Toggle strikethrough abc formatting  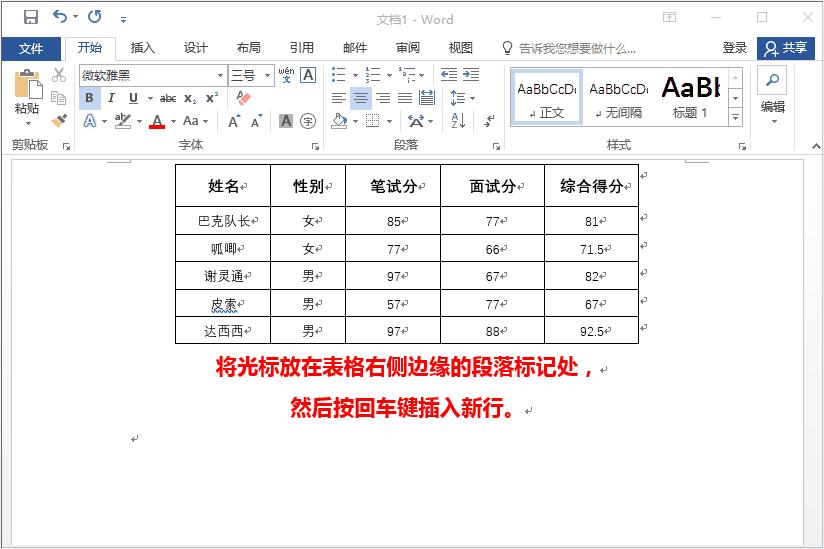click(x=168, y=98)
